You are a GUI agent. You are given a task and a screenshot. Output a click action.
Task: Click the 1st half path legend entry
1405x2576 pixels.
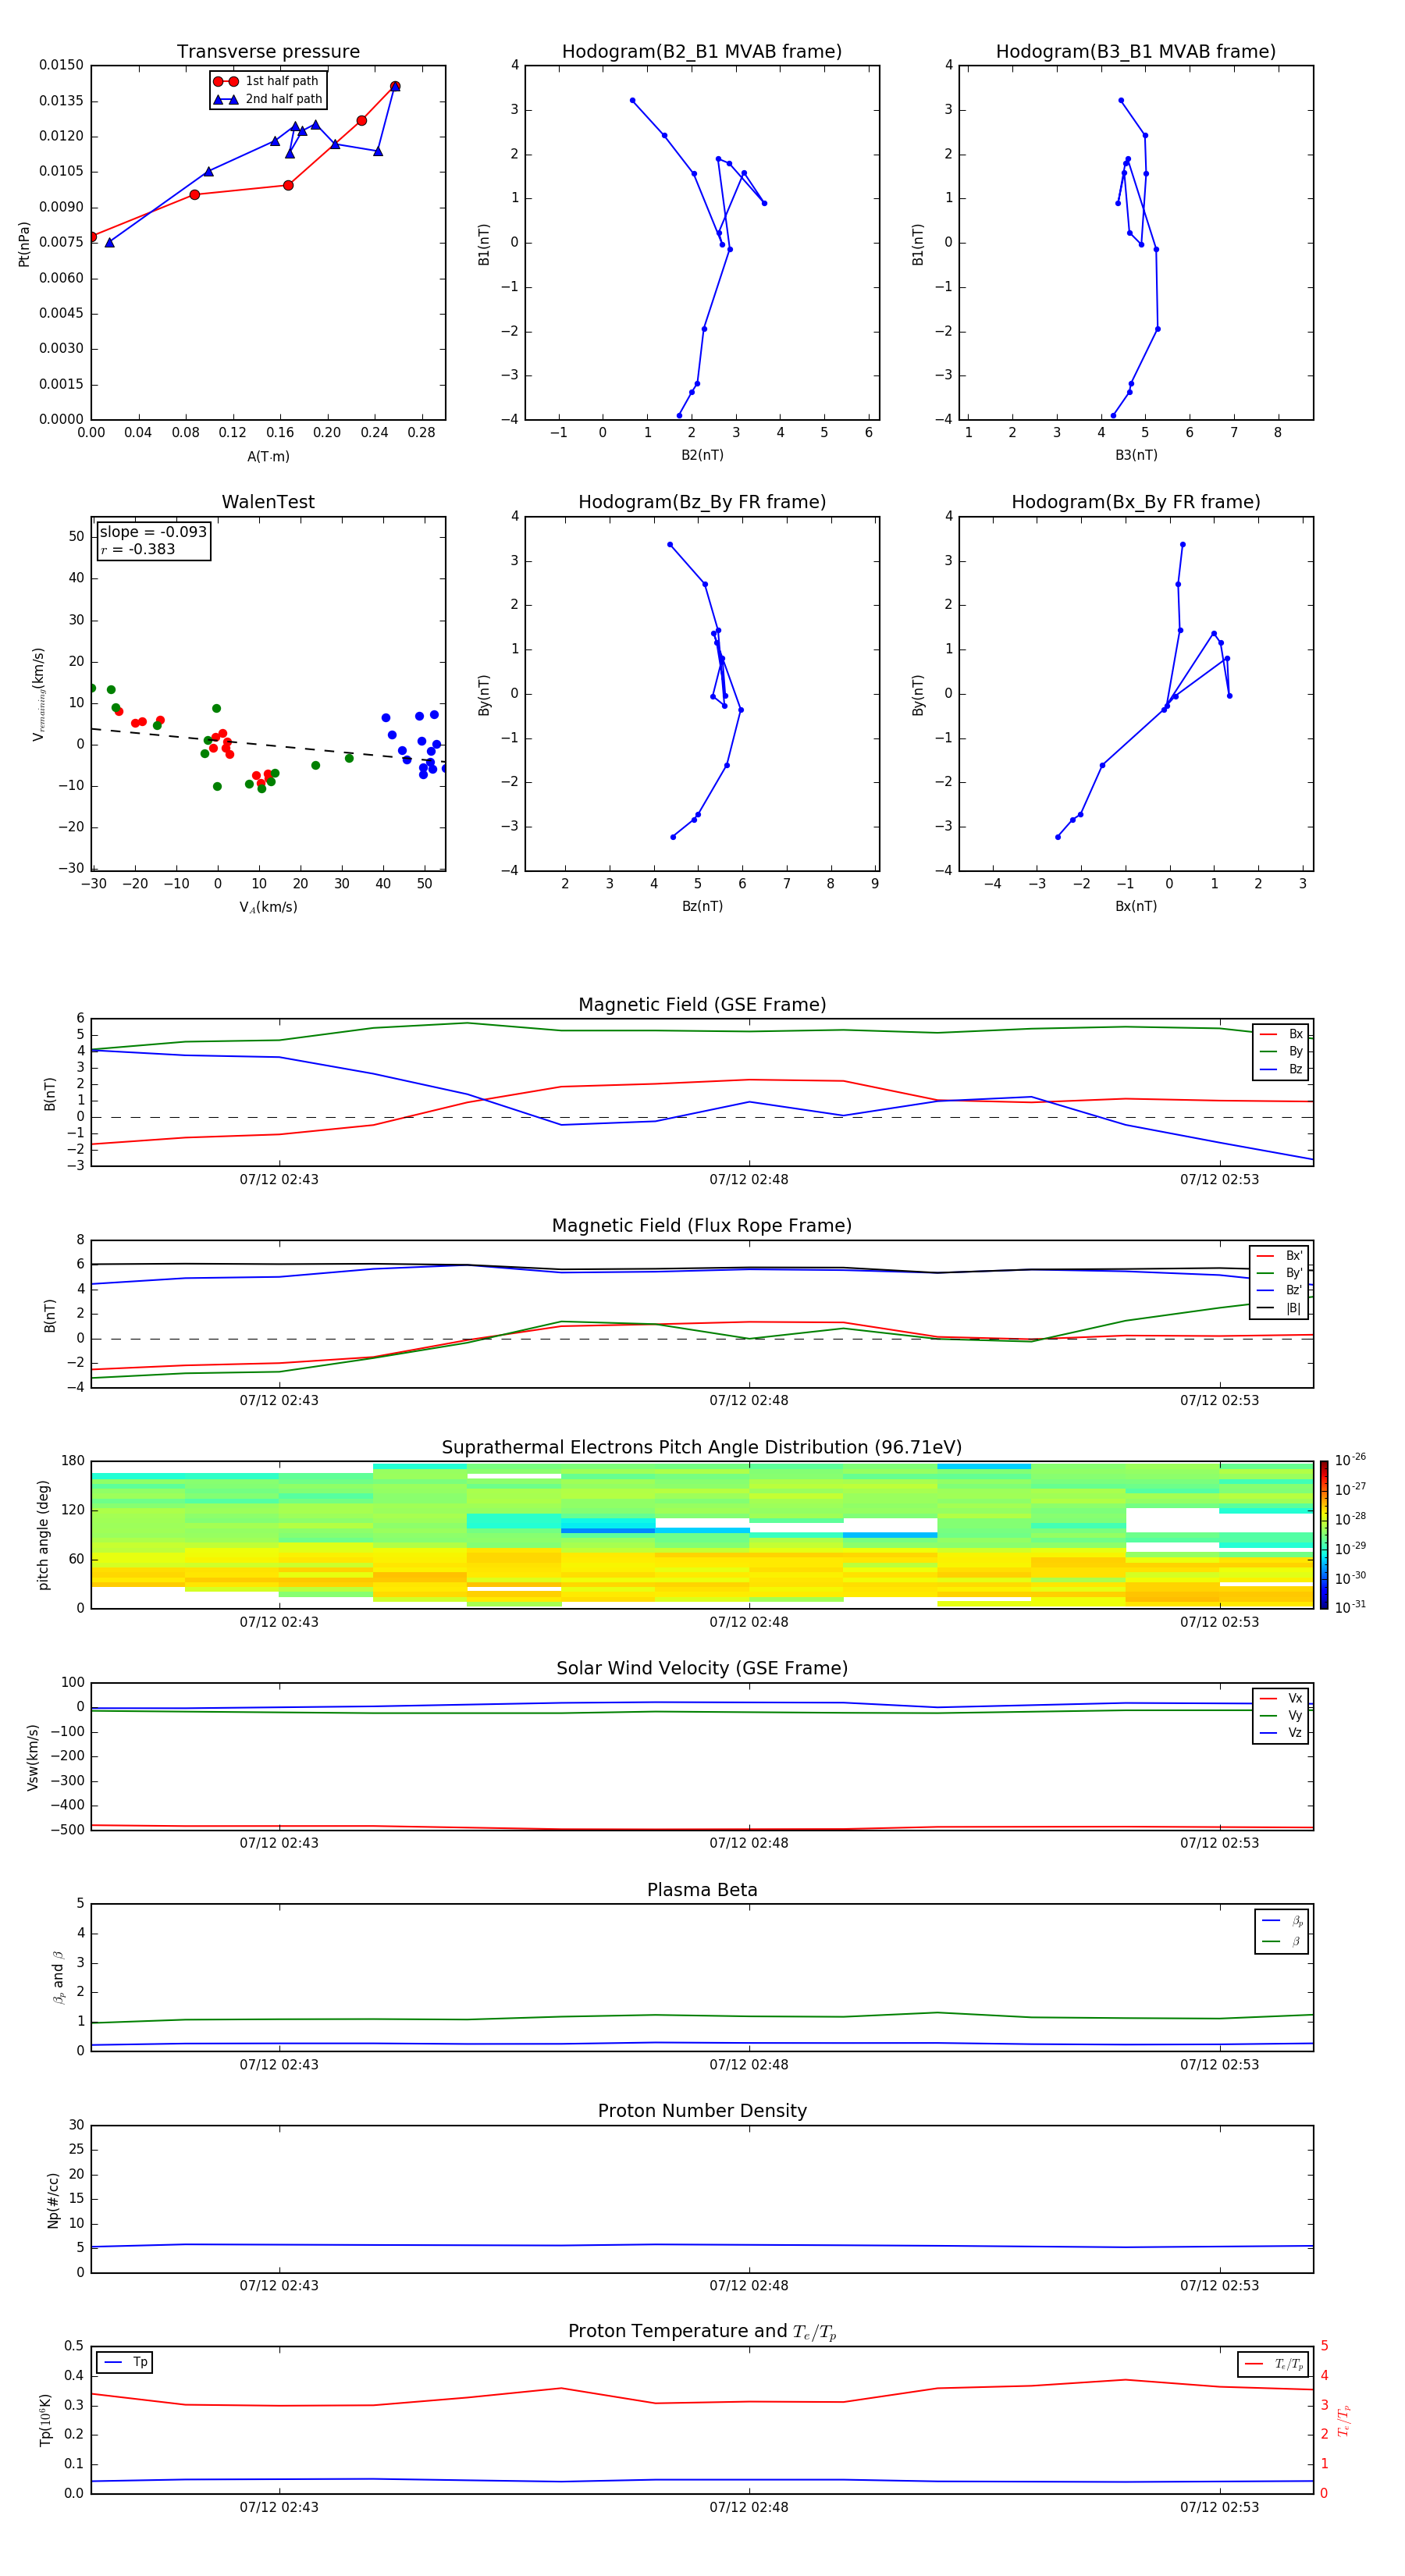[x=266, y=81]
